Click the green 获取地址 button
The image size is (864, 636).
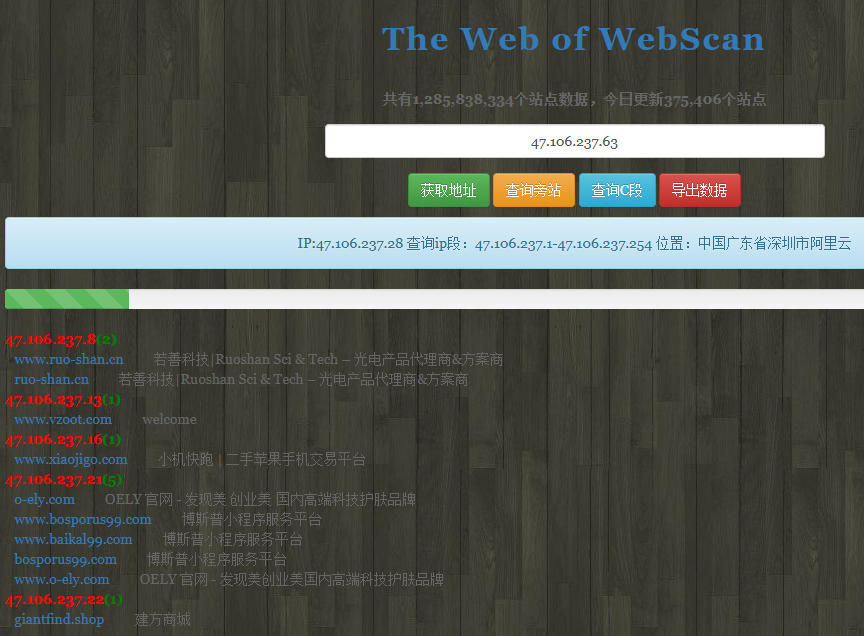[x=448, y=190]
